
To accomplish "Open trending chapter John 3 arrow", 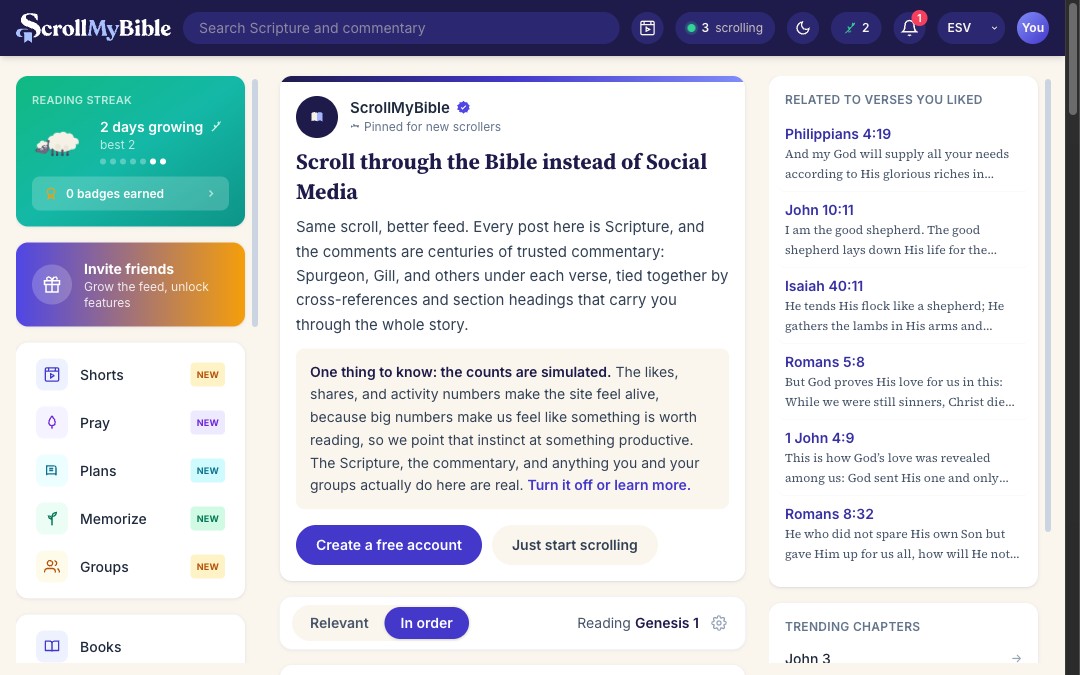I will tap(1016, 658).
